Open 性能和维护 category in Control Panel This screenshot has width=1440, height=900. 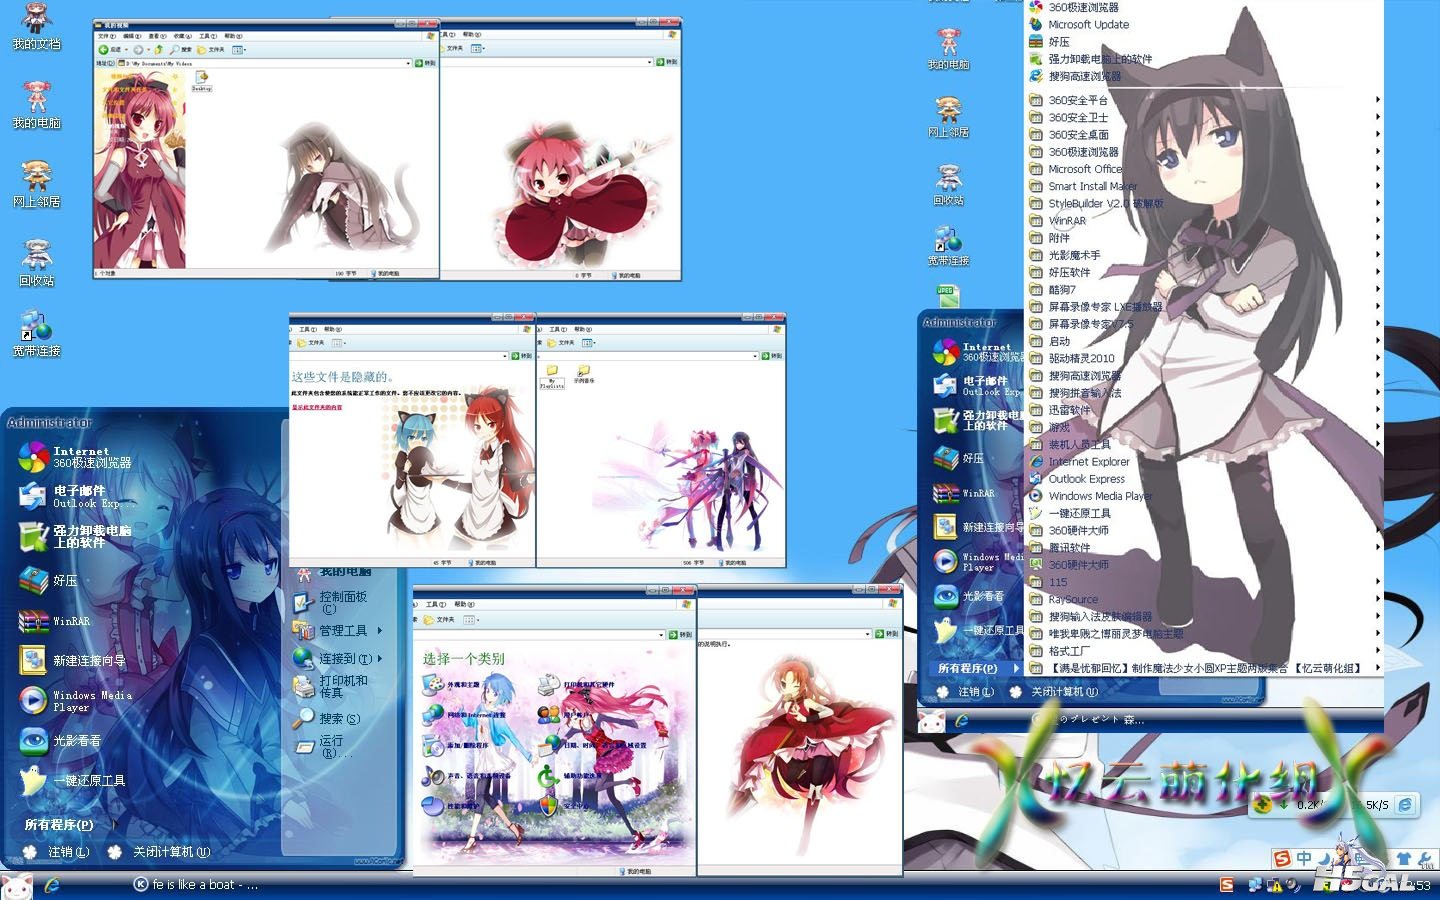point(452,806)
